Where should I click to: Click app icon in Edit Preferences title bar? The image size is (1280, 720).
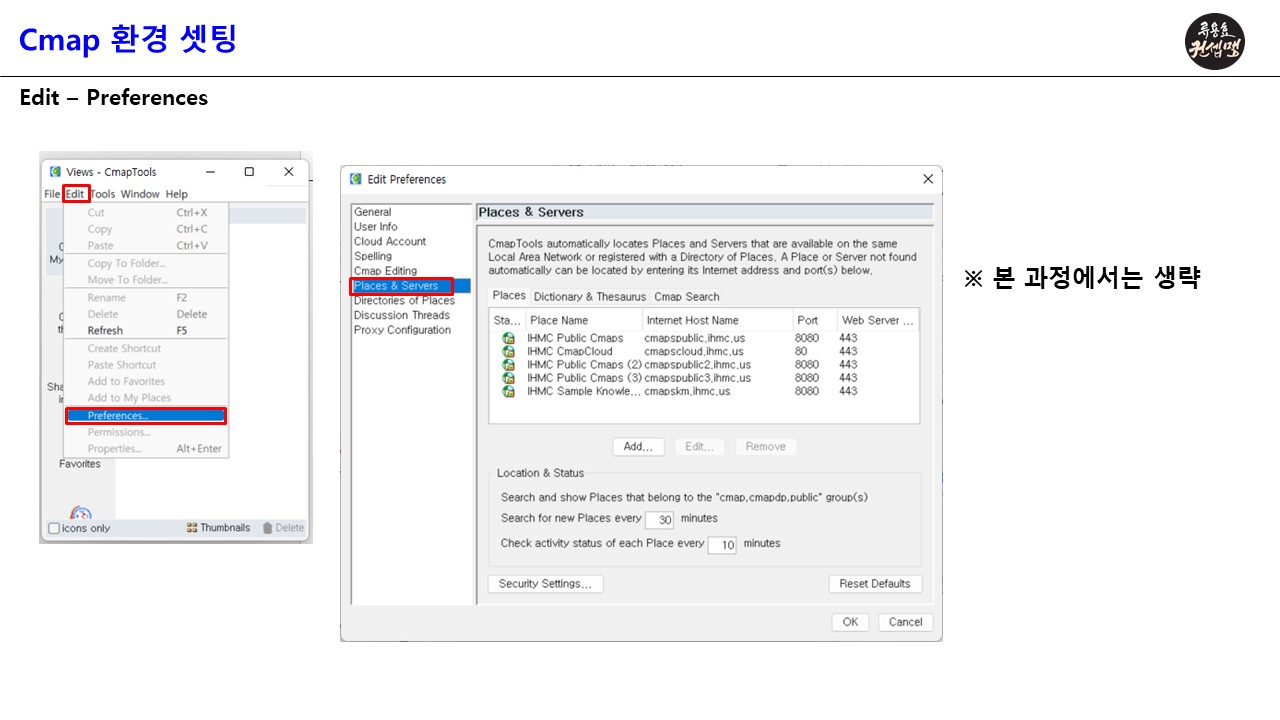pyautogui.click(x=356, y=179)
